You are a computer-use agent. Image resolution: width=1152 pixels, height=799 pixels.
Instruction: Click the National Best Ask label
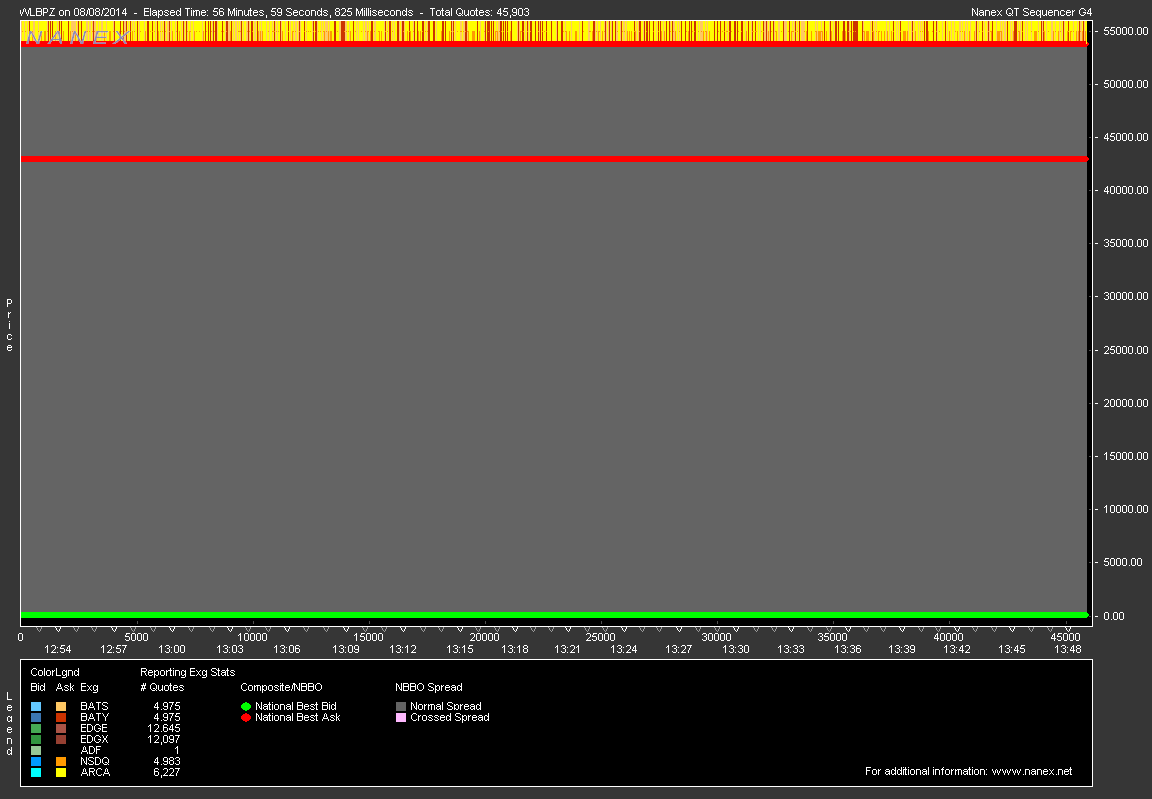tap(298, 717)
